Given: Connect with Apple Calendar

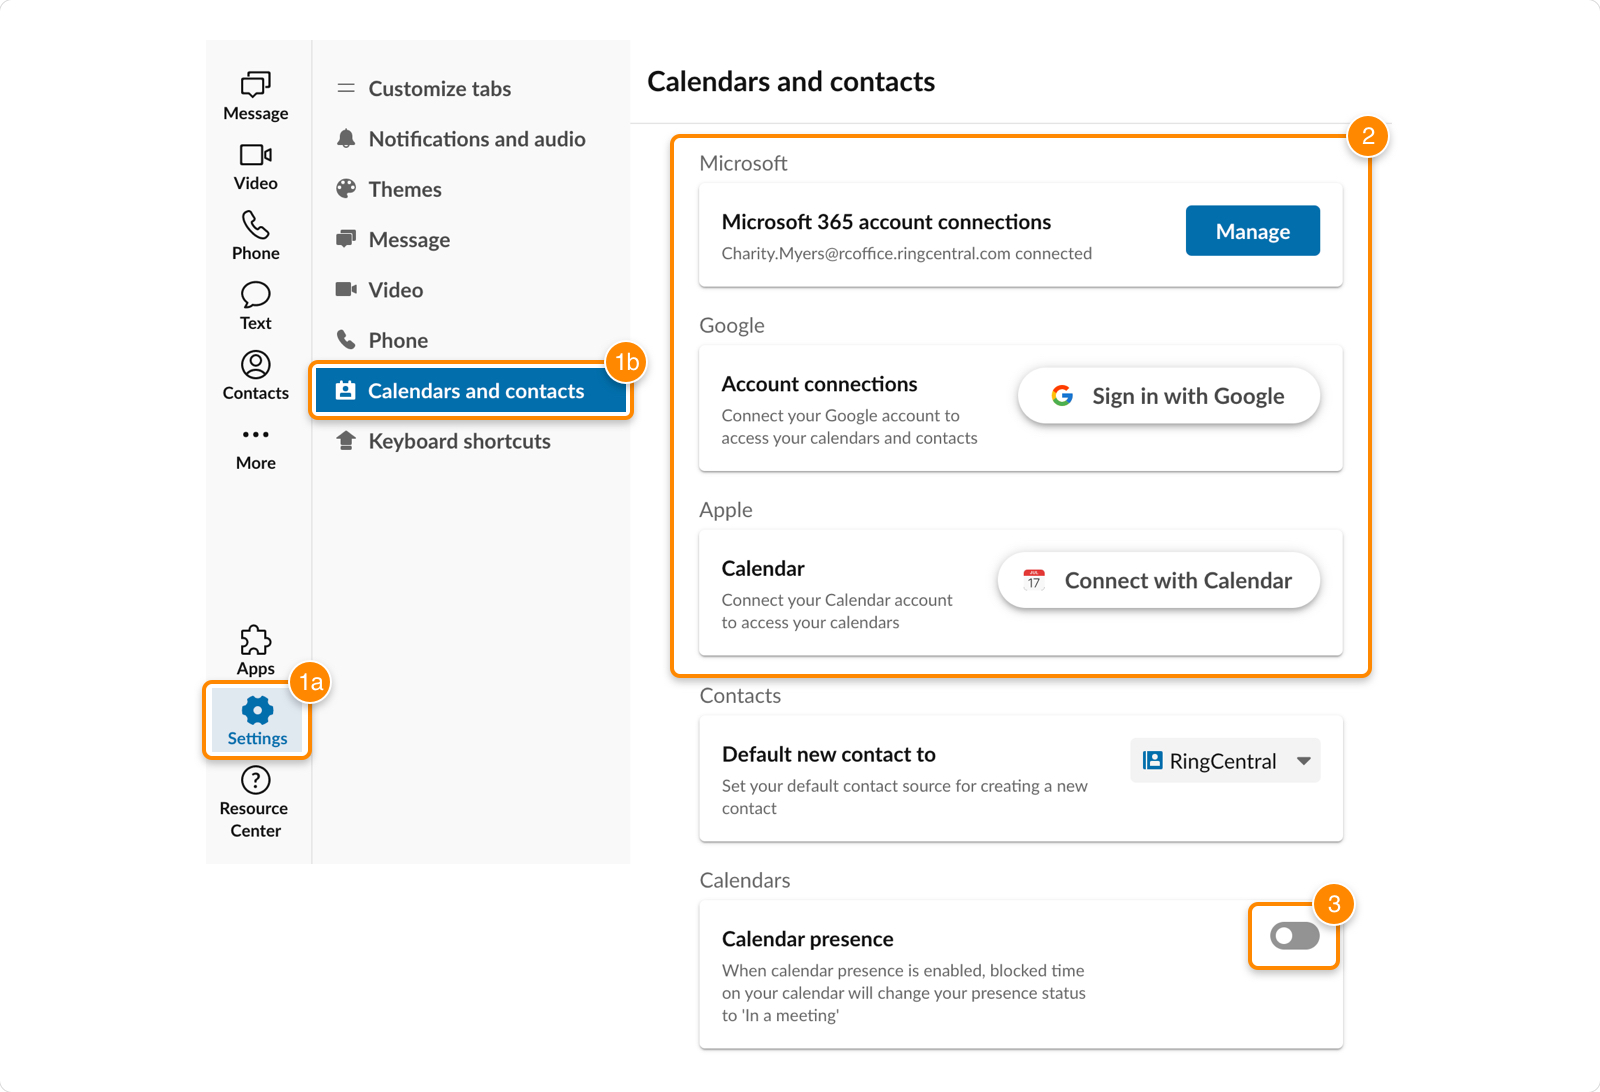Looking at the screenshot, I should pos(1157,580).
